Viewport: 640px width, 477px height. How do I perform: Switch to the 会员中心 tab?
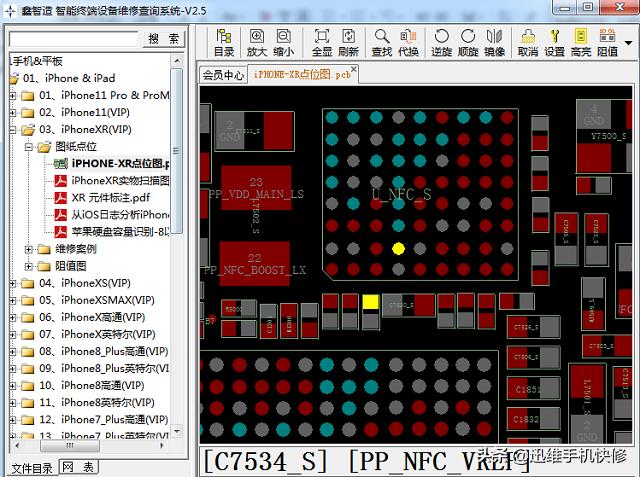(223, 75)
